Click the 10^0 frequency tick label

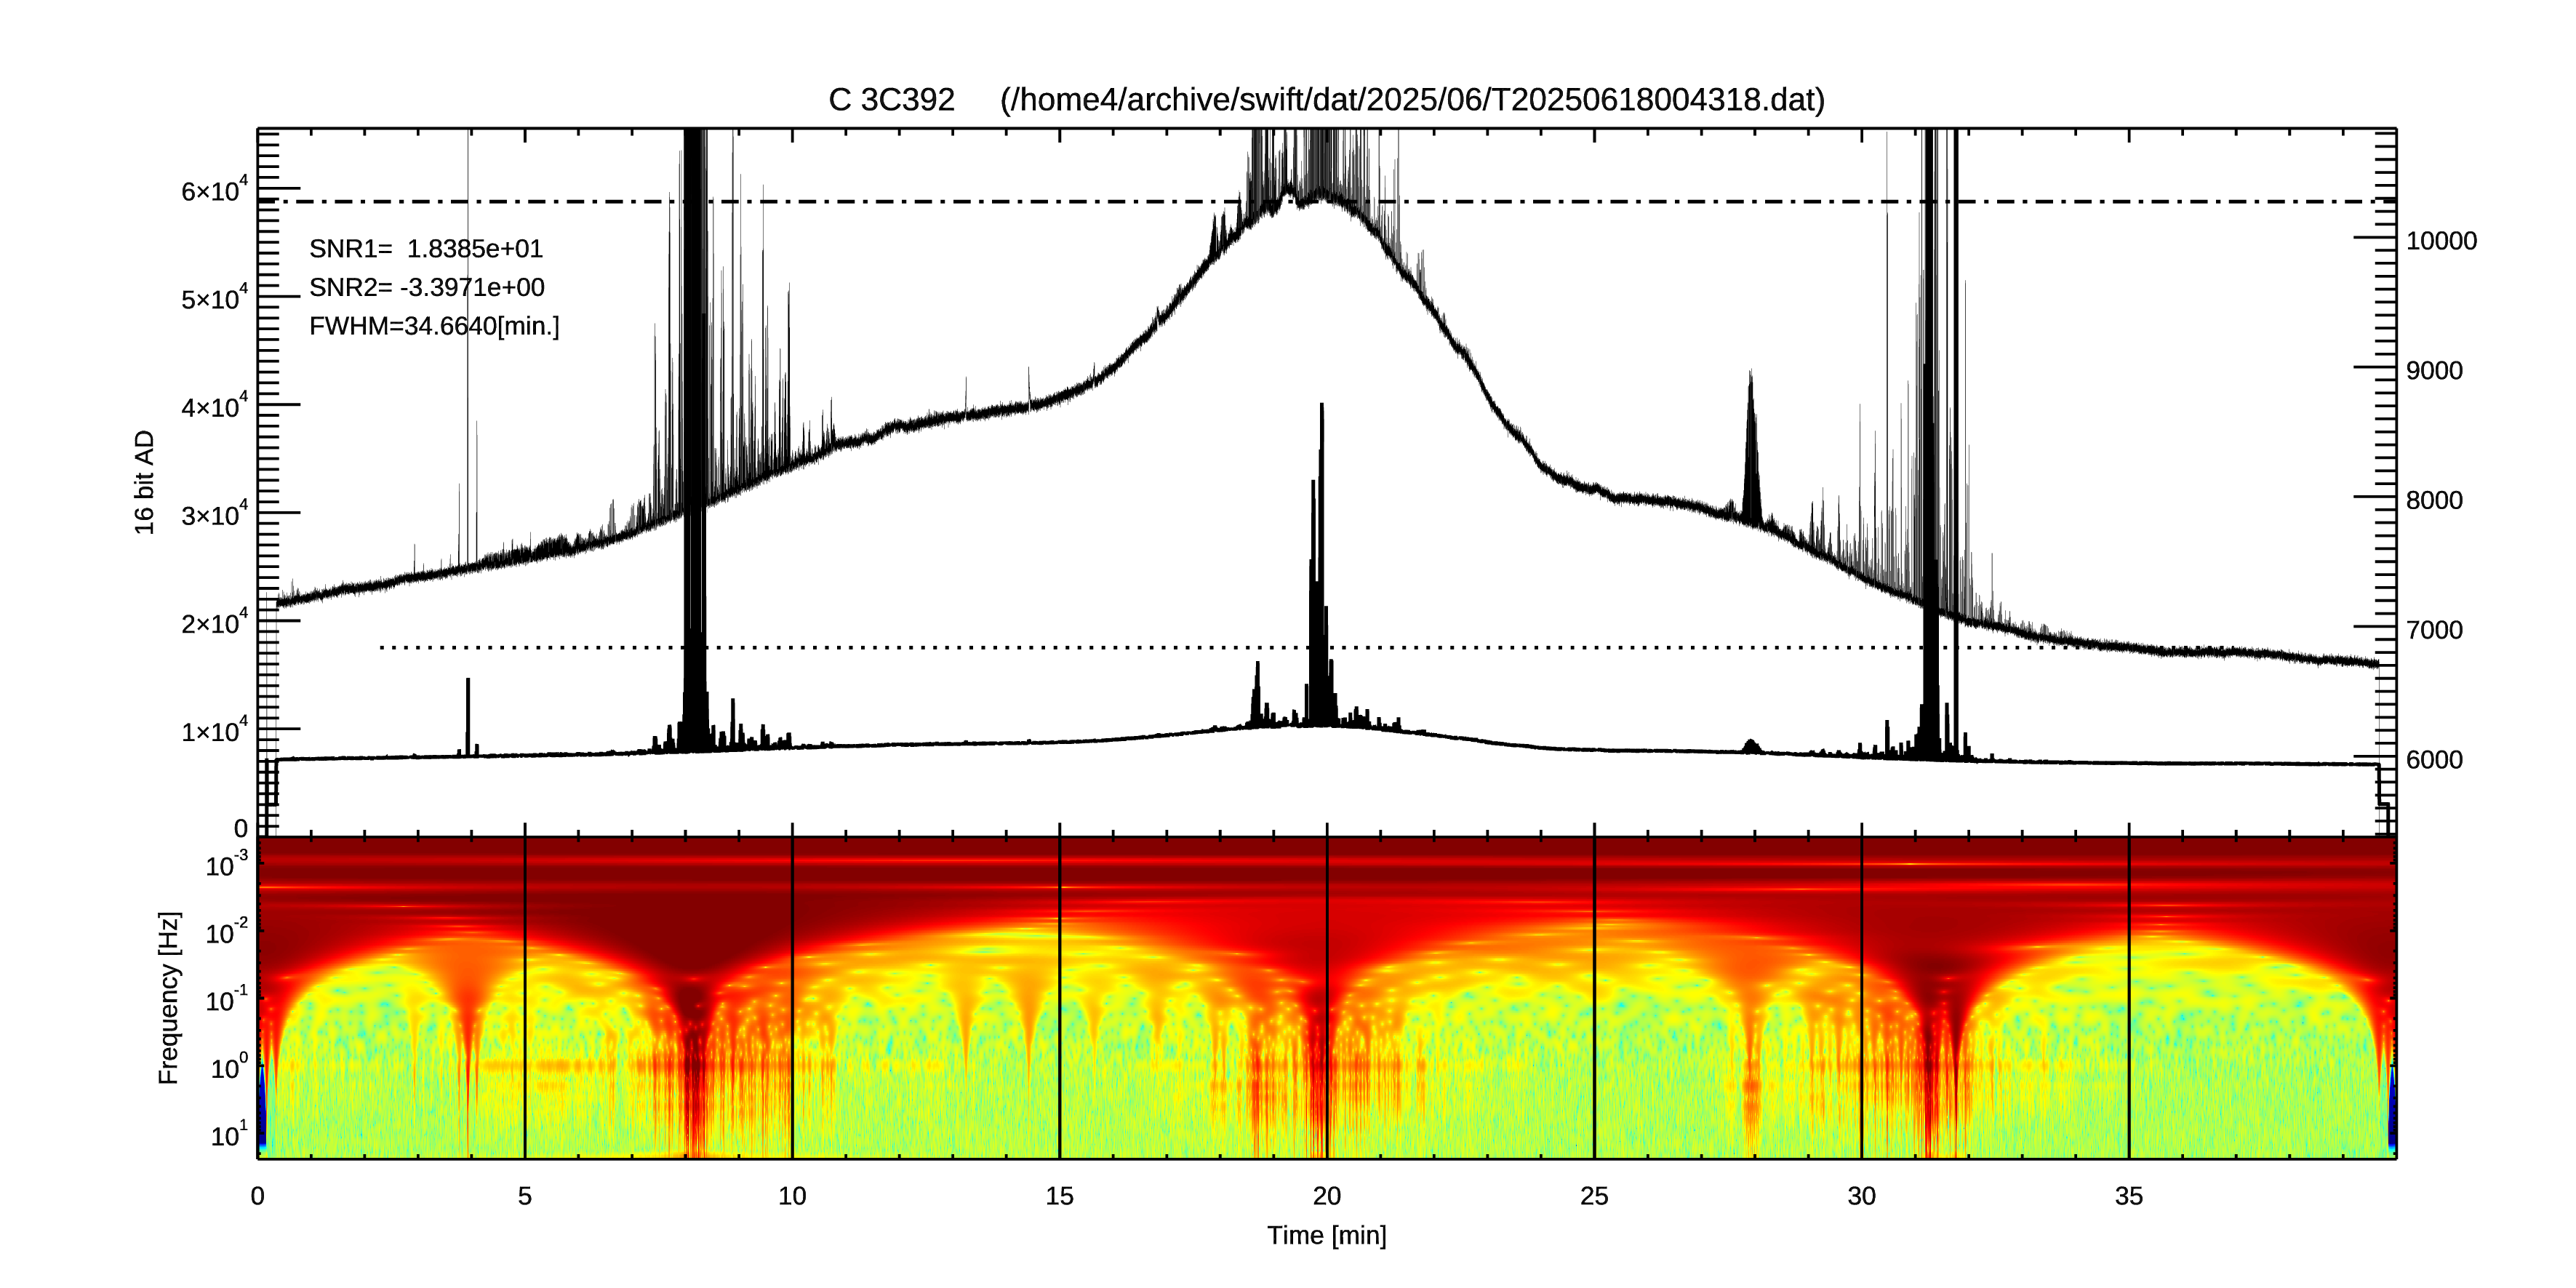click(228, 1067)
